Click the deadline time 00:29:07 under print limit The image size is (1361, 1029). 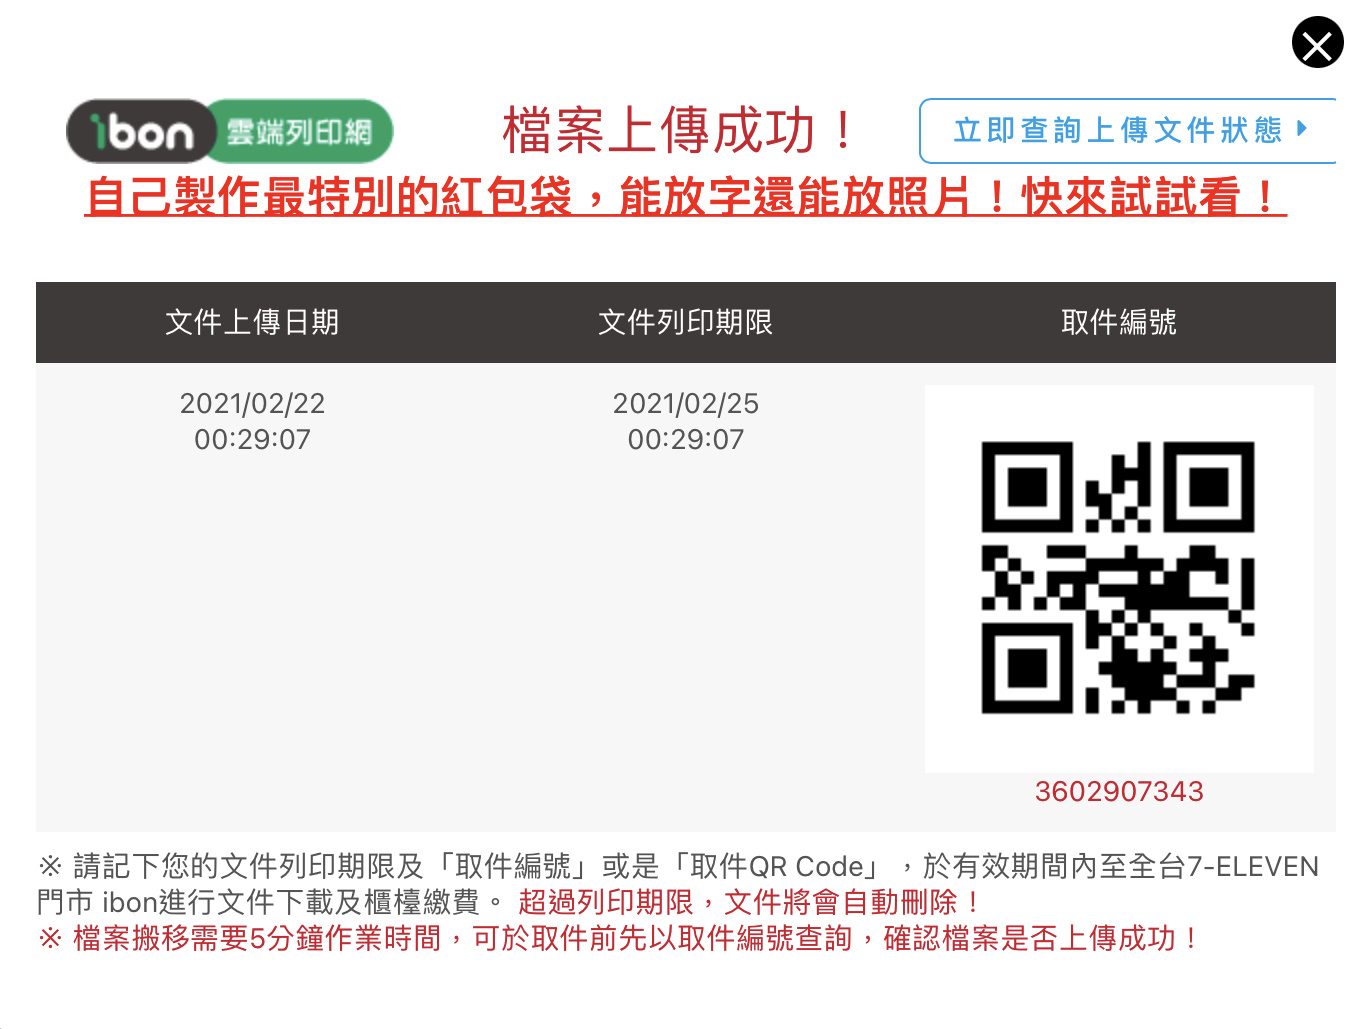[685, 439]
